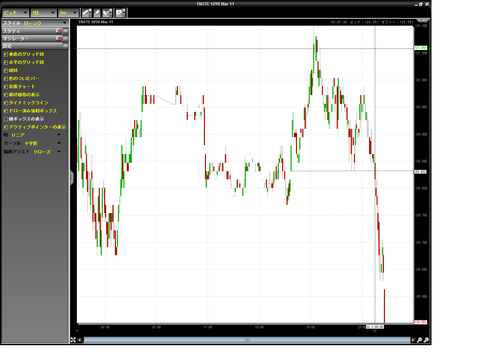Collapse the 設定 settings section
Image resolution: width=480 pixels, height=360 pixels.
pyautogui.click(x=65, y=46)
